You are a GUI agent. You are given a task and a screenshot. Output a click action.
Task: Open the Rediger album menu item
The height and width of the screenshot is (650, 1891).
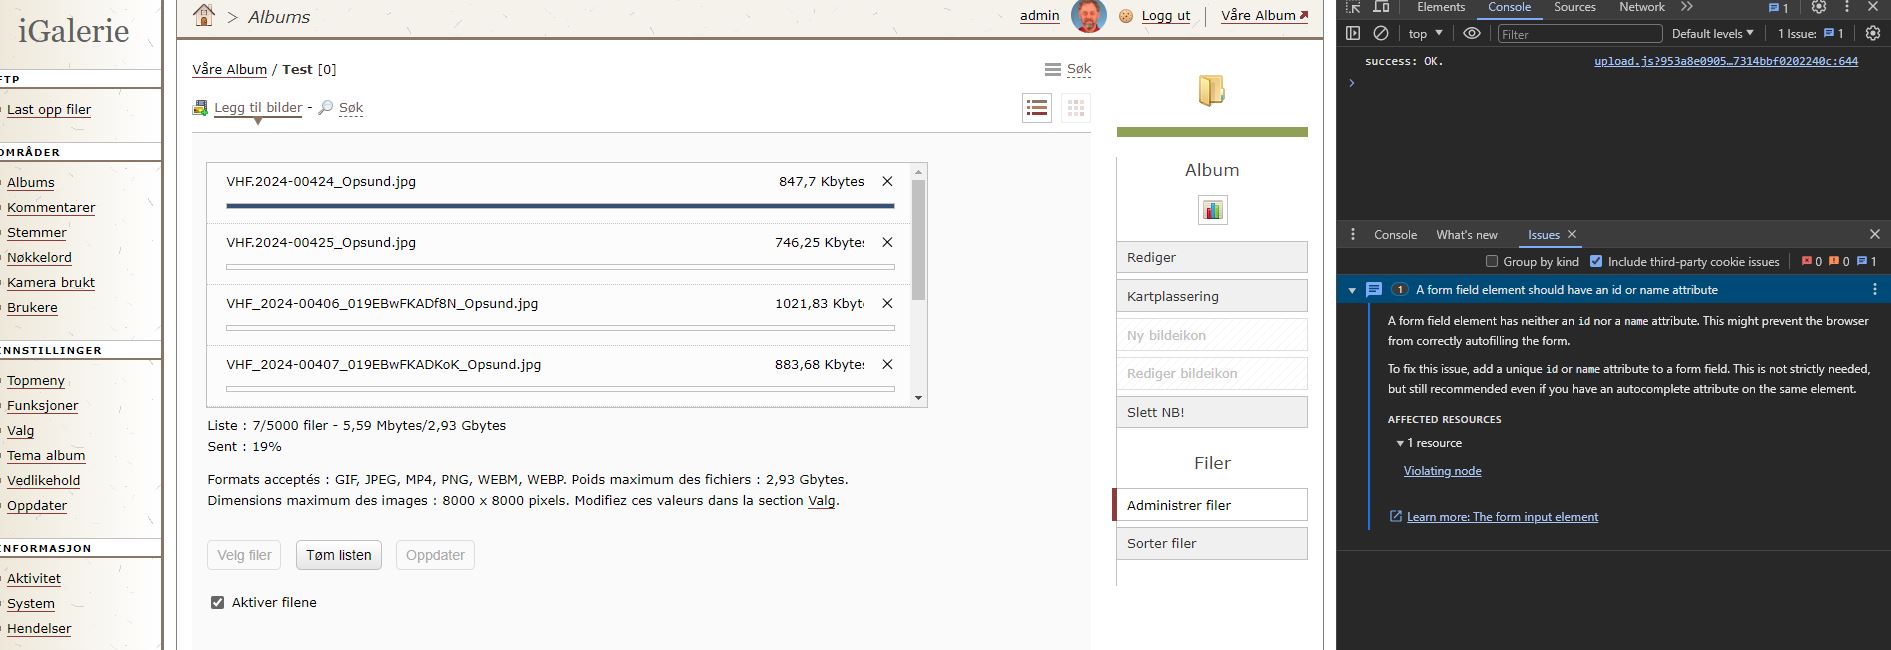(1212, 257)
